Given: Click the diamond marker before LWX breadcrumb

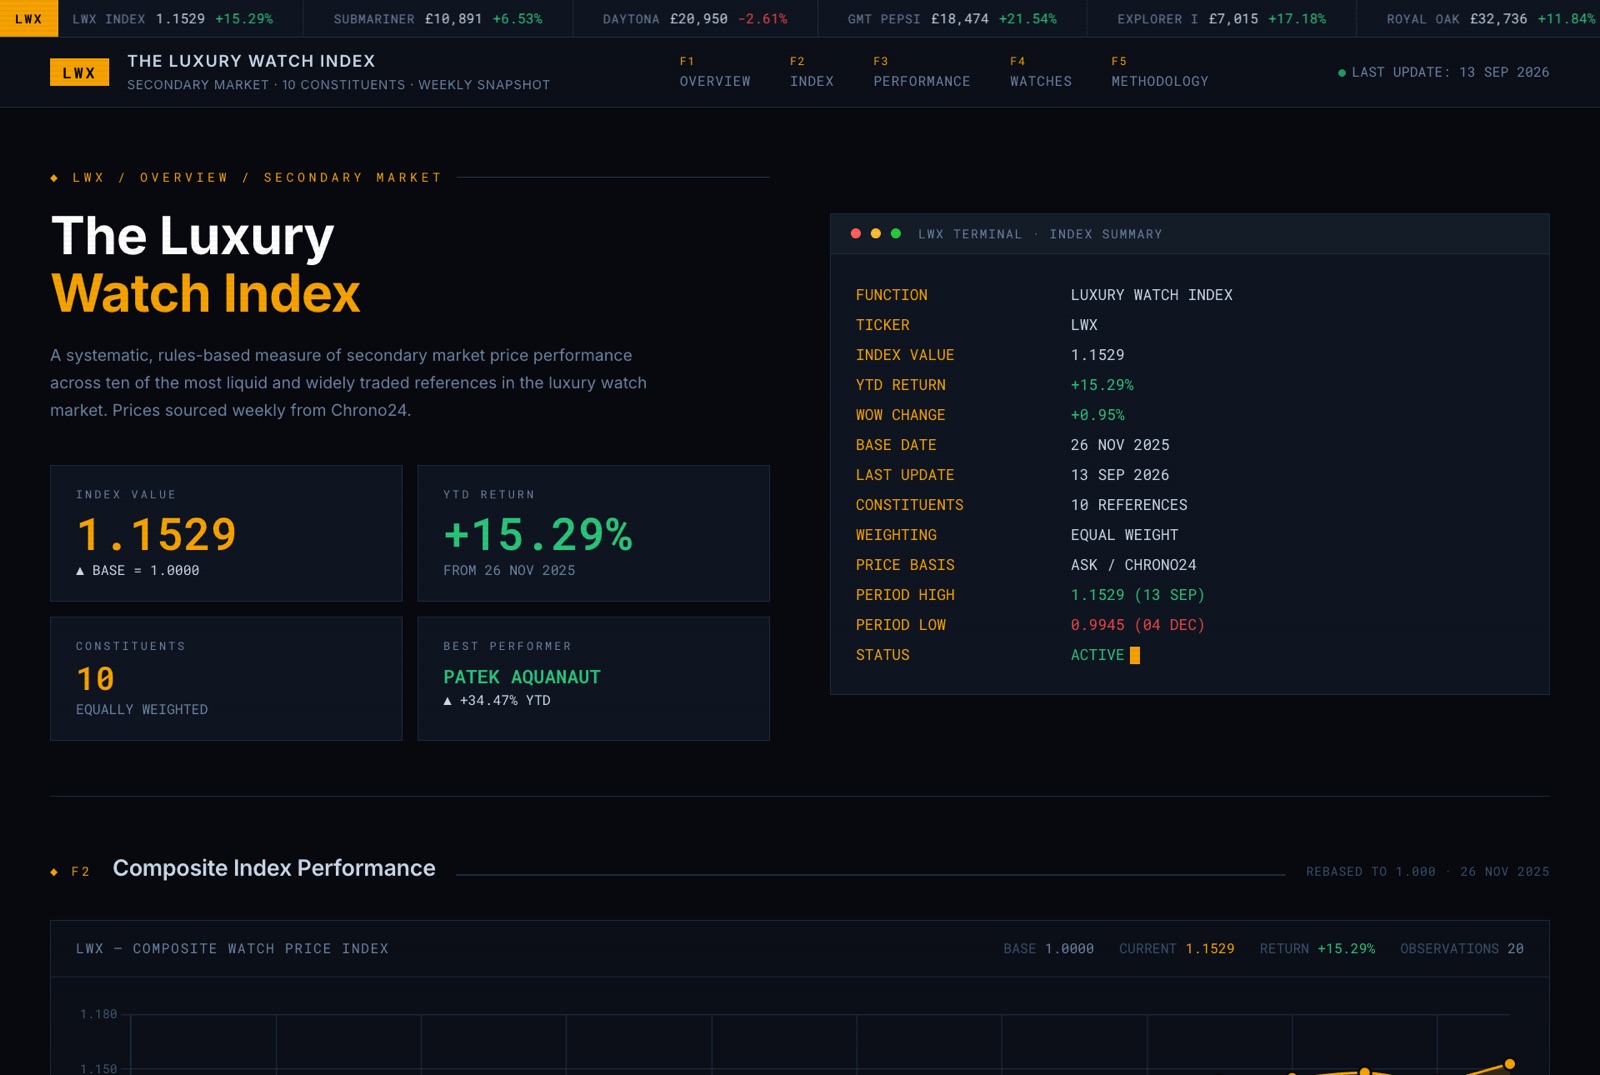Looking at the screenshot, I should pos(54,178).
